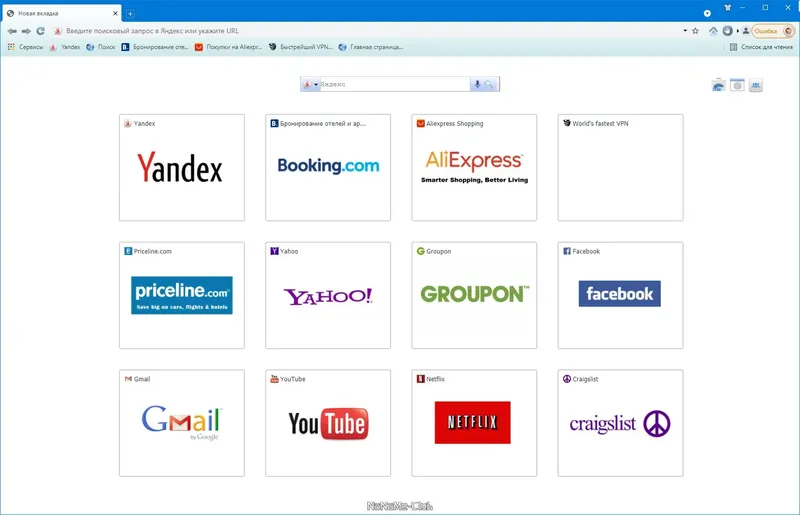Open the Booking.com speed dial tile
800x515 pixels.
click(328, 167)
